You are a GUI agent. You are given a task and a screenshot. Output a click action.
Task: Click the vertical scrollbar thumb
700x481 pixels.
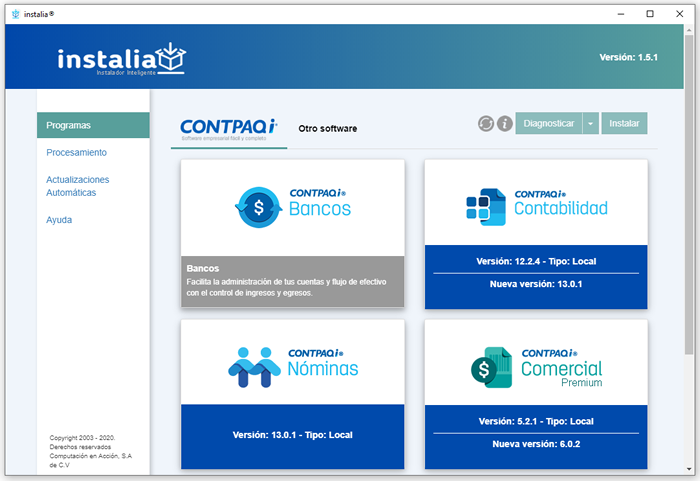tap(689, 194)
